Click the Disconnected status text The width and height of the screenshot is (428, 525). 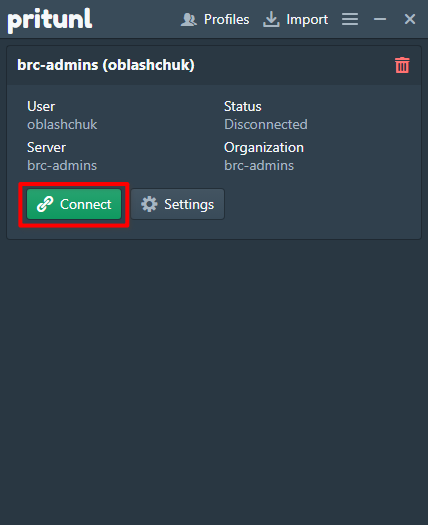click(266, 124)
